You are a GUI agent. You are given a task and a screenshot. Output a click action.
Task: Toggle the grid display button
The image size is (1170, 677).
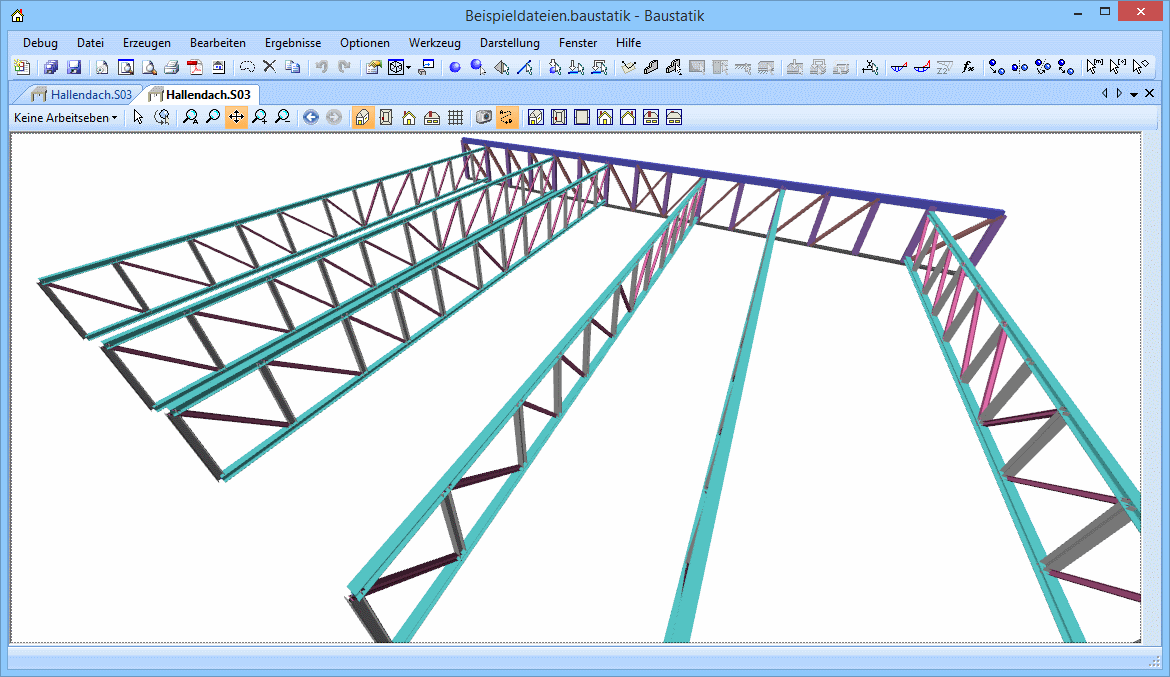pyautogui.click(x=455, y=117)
